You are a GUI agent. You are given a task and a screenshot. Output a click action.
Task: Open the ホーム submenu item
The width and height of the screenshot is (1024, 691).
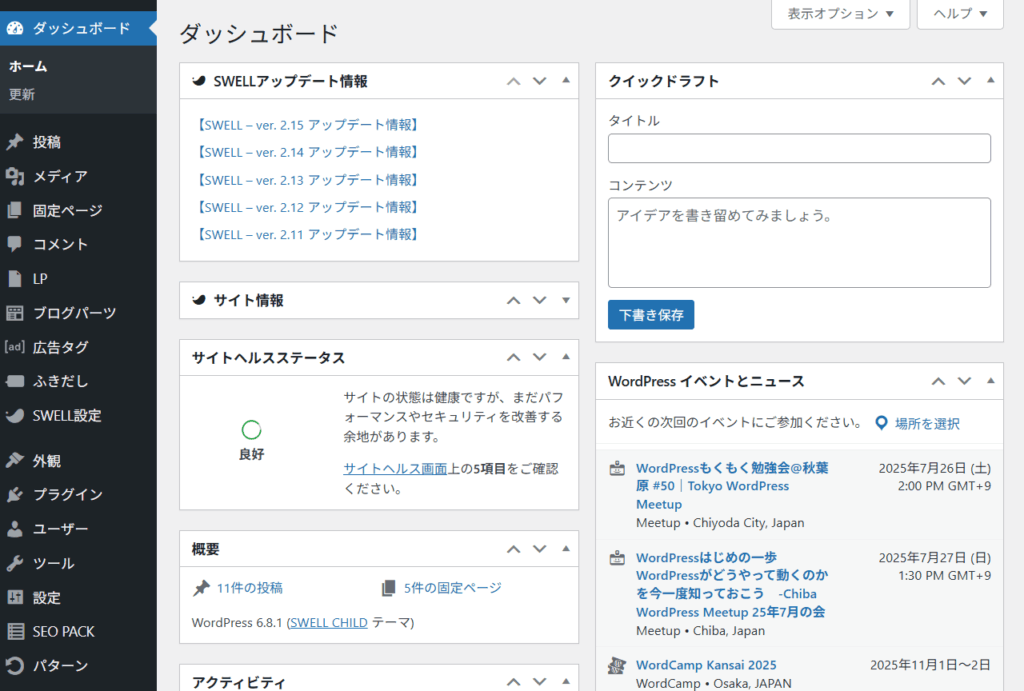click(28, 66)
